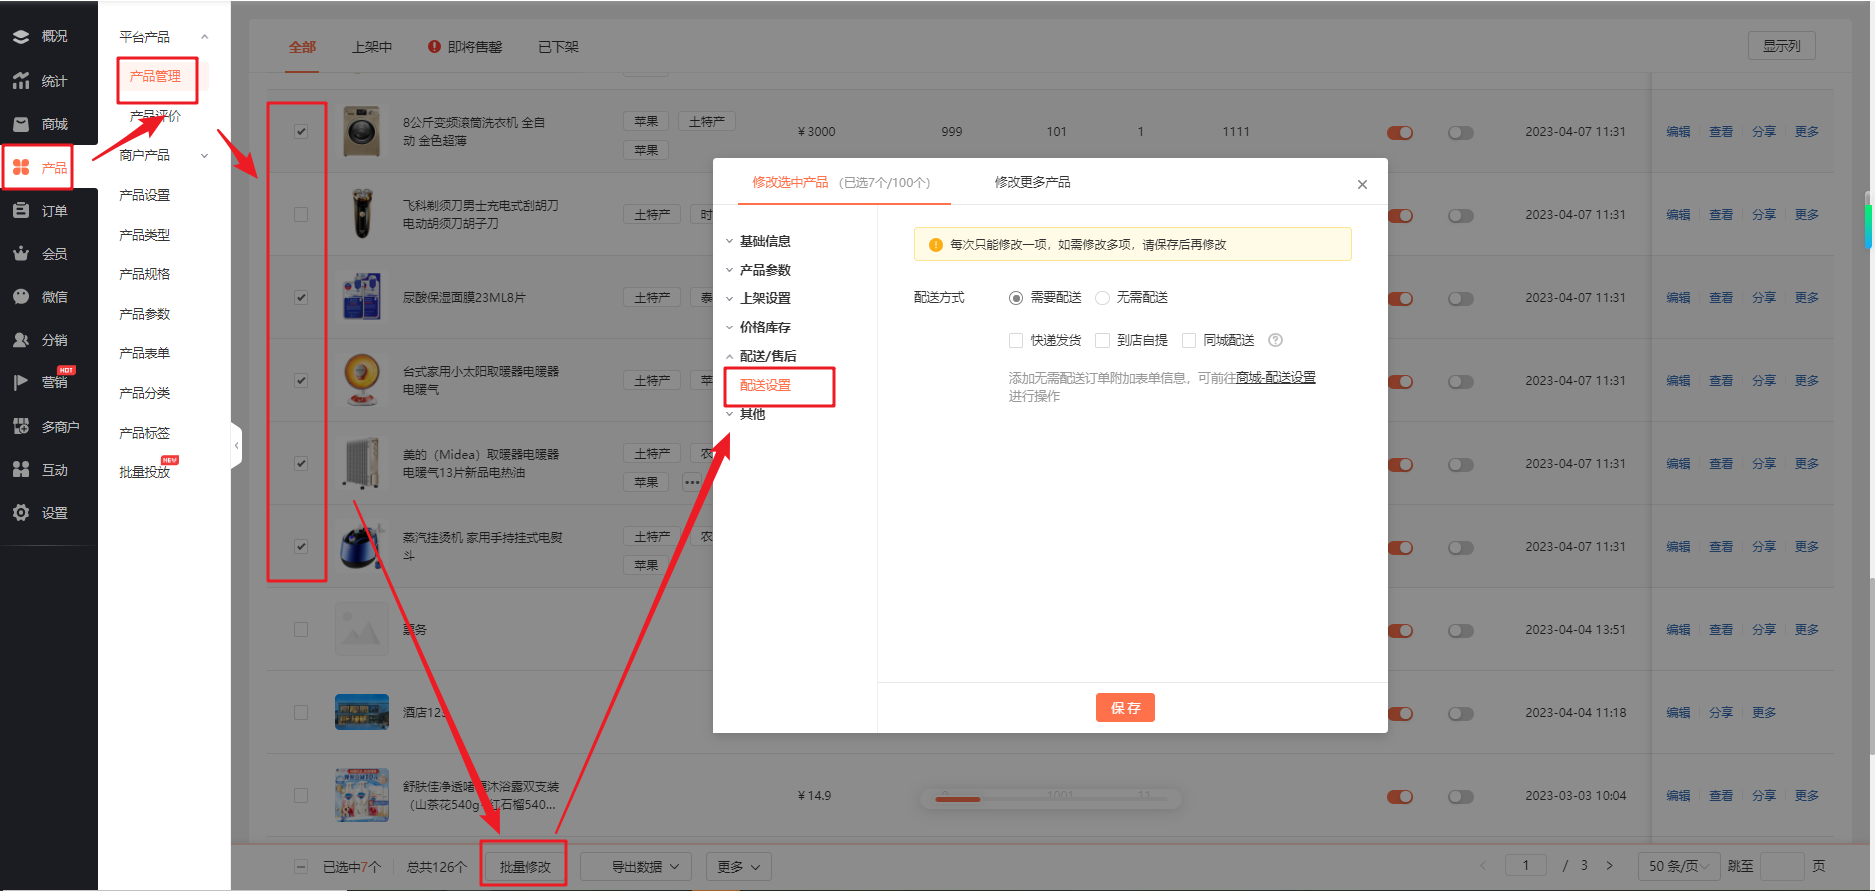Click the help icon beside 同城配送
The width and height of the screenshot is (1875, 891).
pos(1275,340)
